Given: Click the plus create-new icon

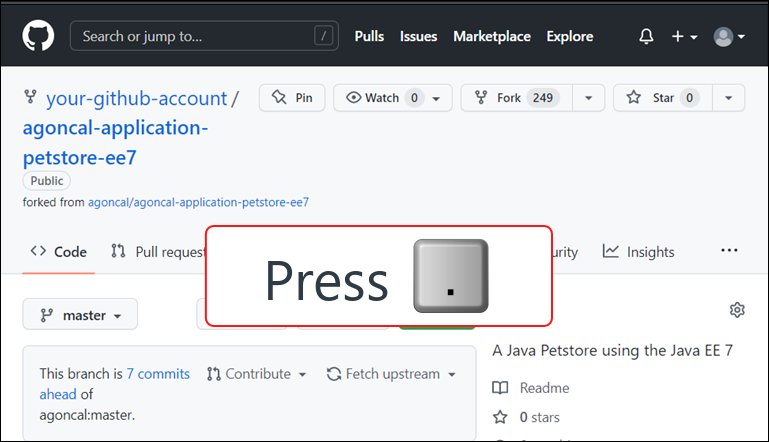Looking at the screenshot, I should click(x=684, y=36).
